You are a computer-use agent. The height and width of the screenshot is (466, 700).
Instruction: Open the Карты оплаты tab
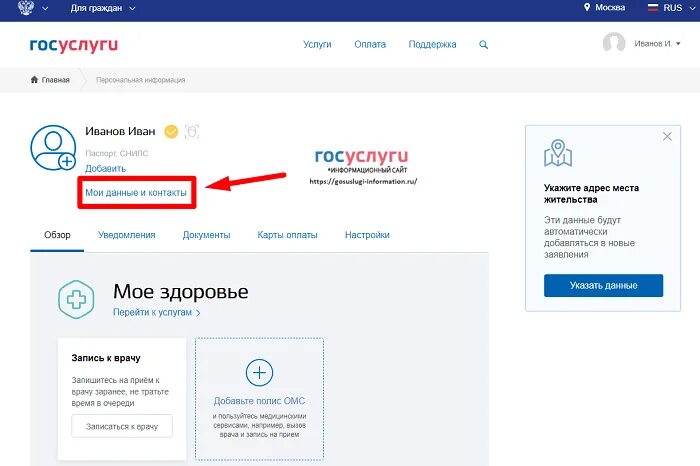pos(287,235)
